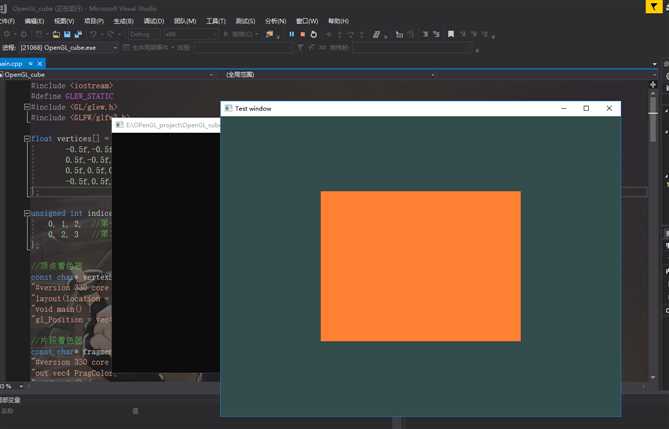Click the Test window title icon
This screenshot has width=669, height=429.
(228, 108)
